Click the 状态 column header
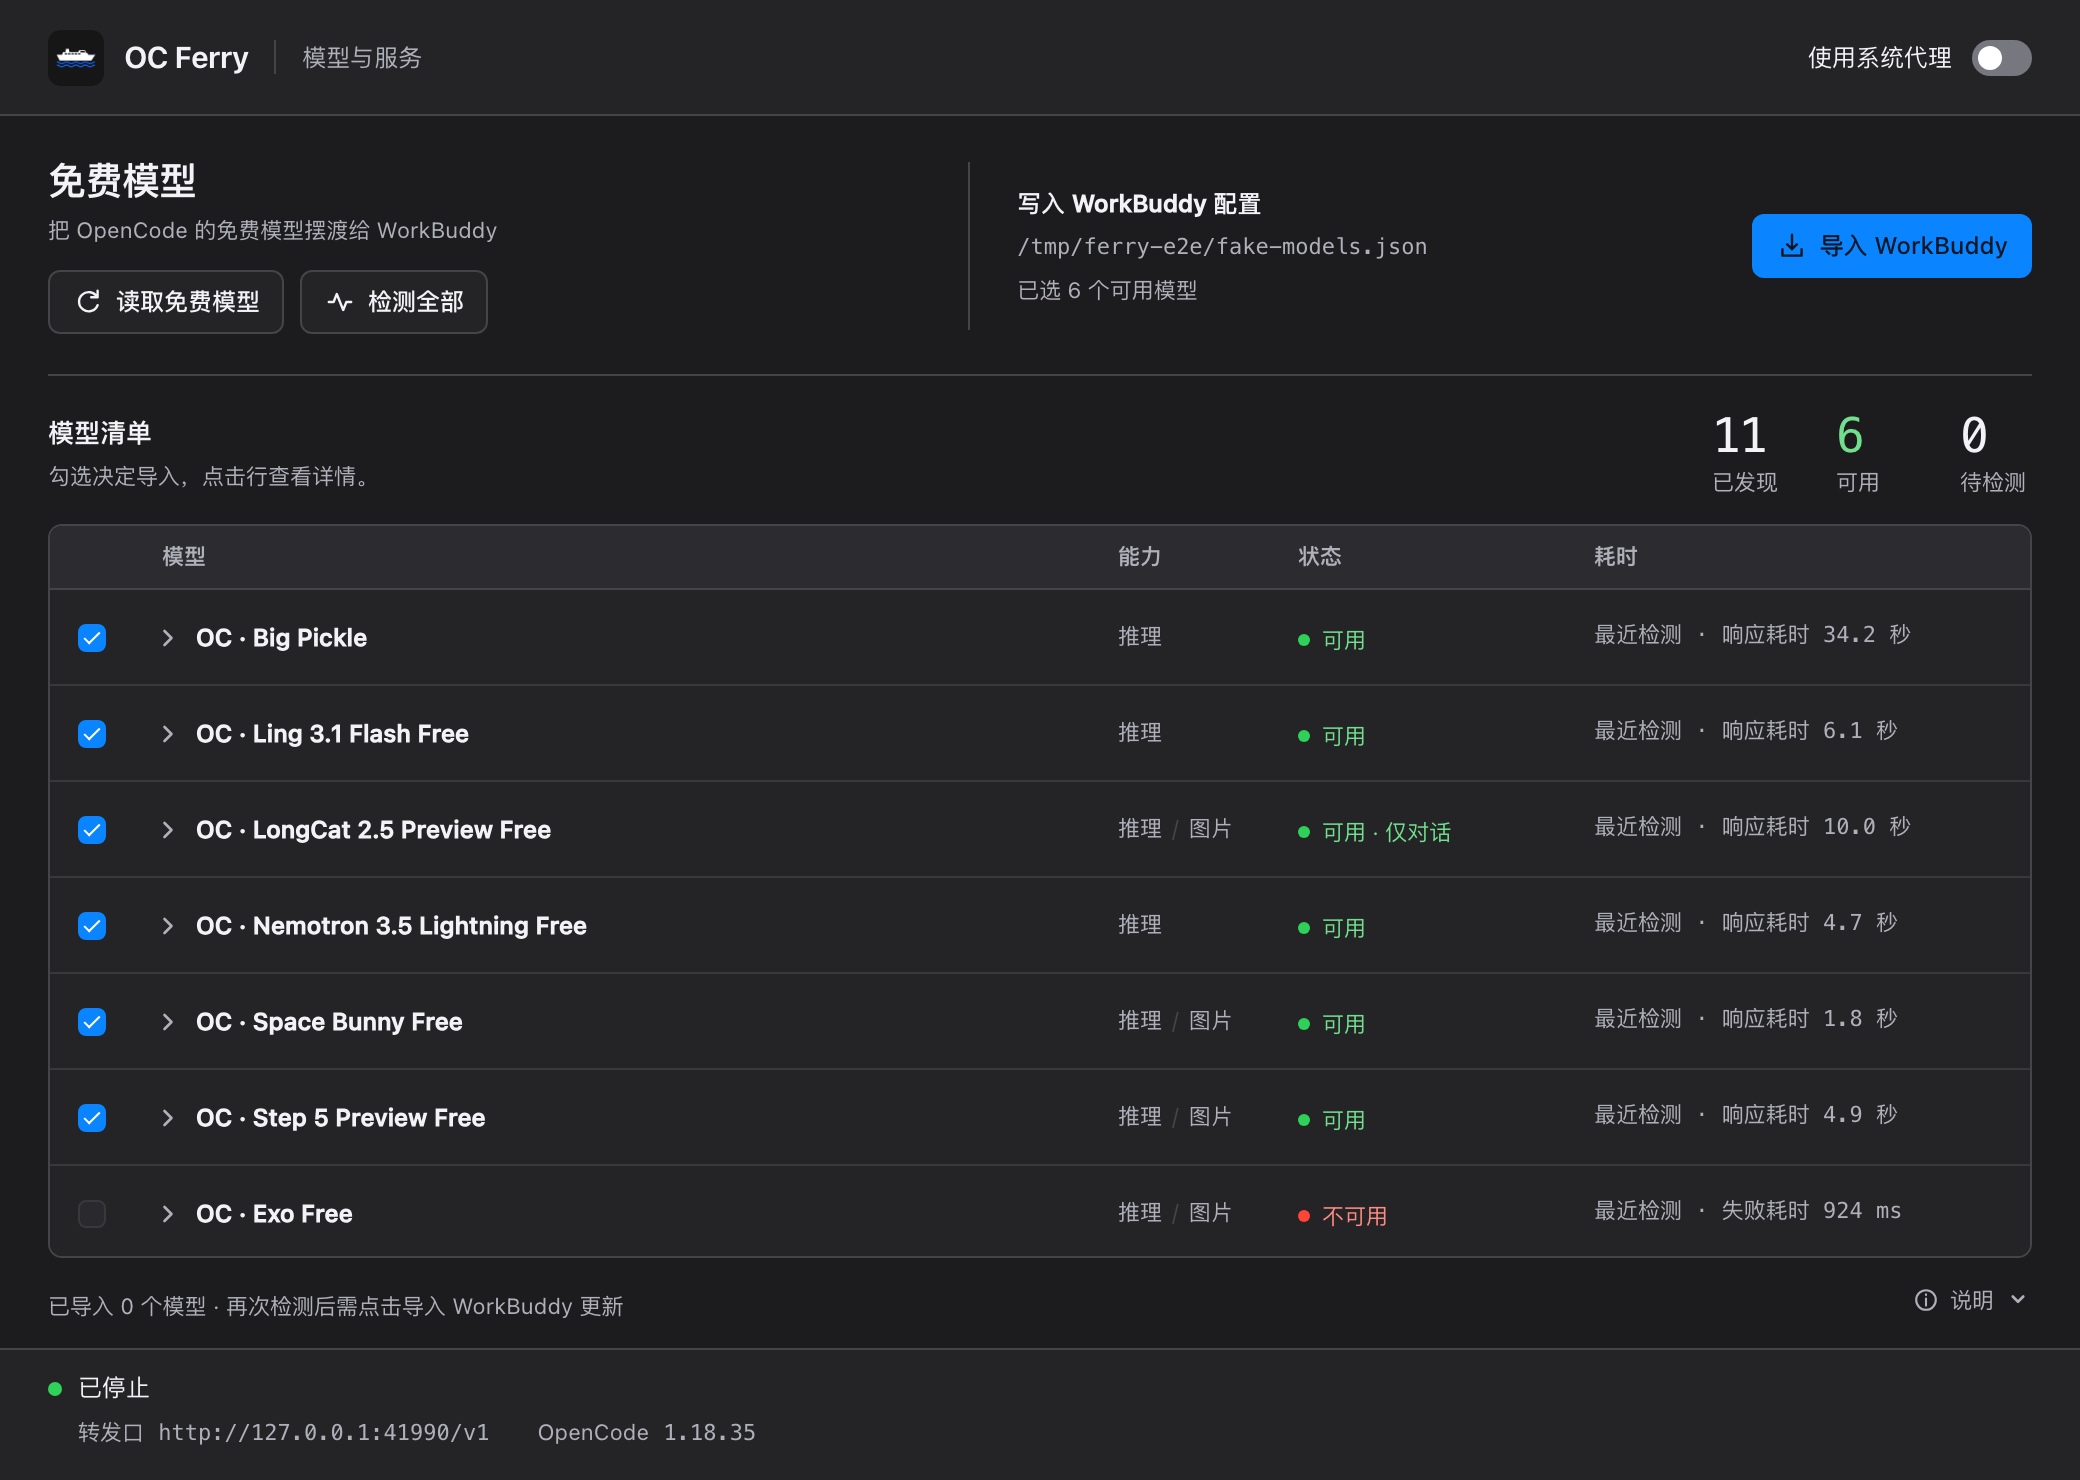 tap(1320, 557)
